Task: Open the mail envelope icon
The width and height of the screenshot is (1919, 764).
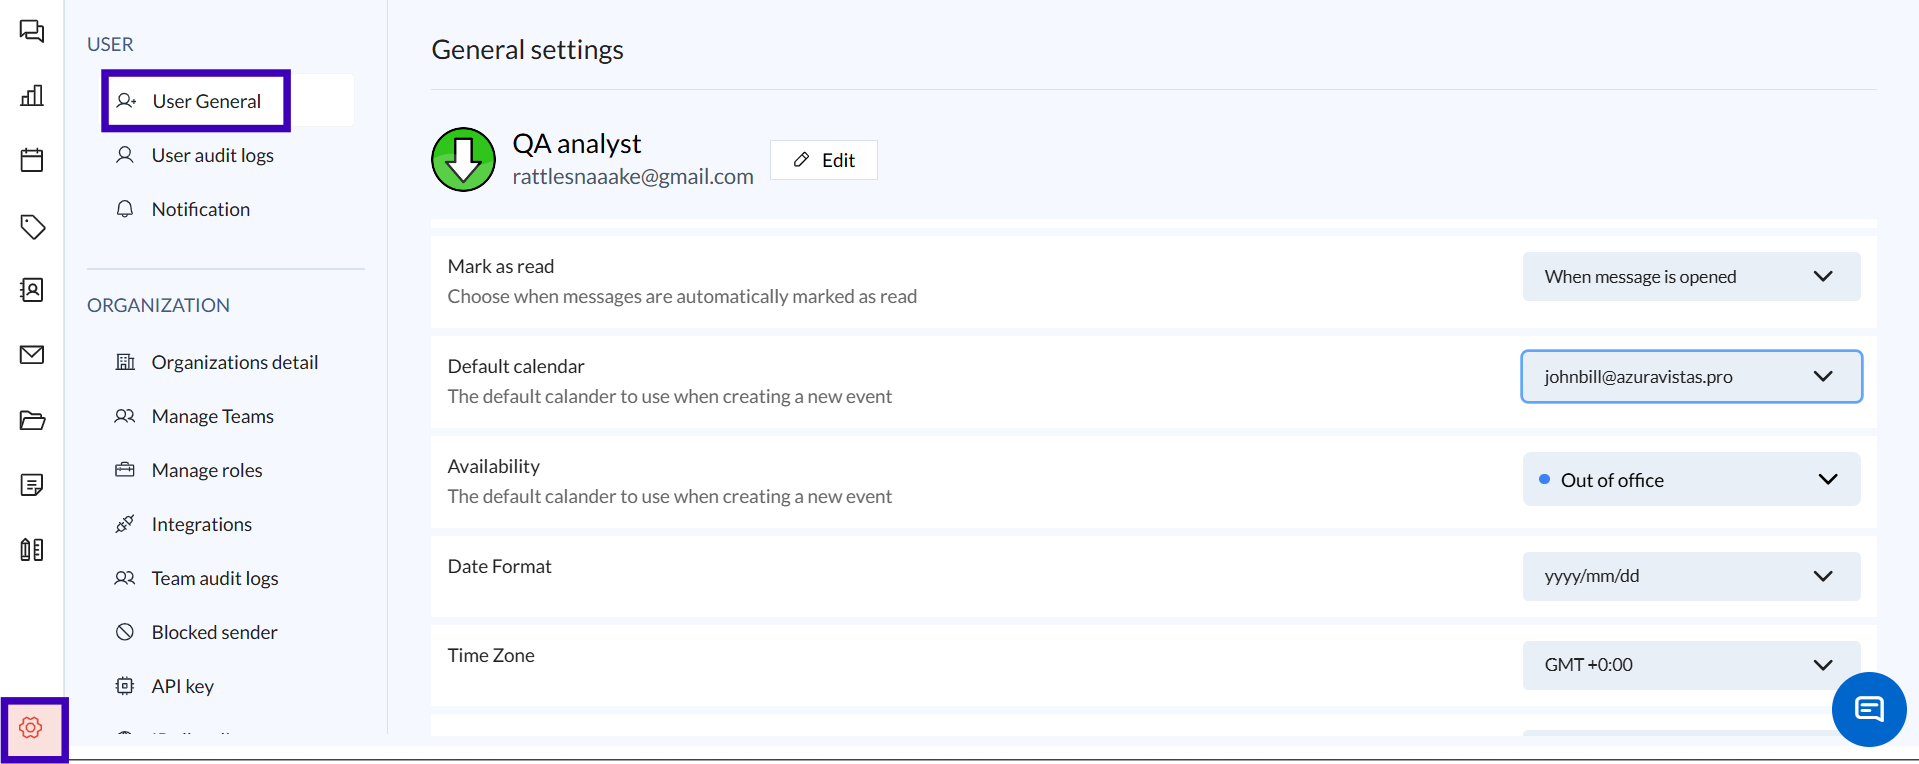Action: [32, 355]
